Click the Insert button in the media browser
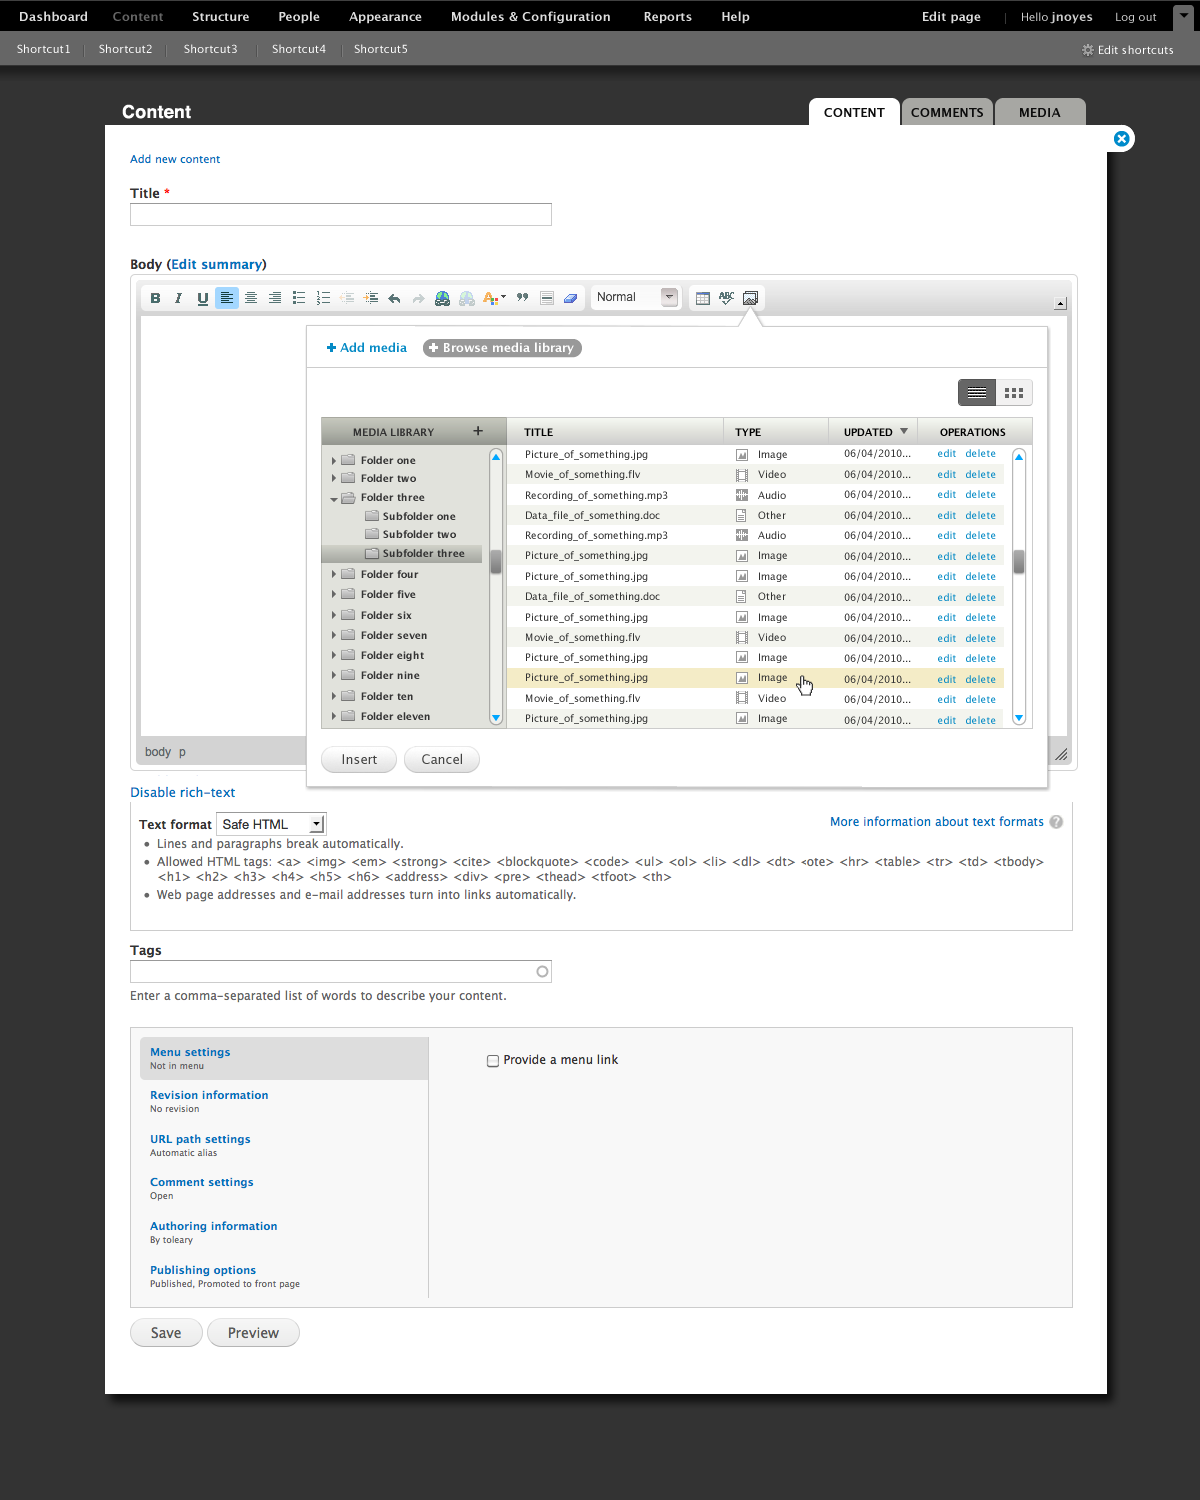Image resolution: width=1200 pixels, height=1500 pixels. 358,759
